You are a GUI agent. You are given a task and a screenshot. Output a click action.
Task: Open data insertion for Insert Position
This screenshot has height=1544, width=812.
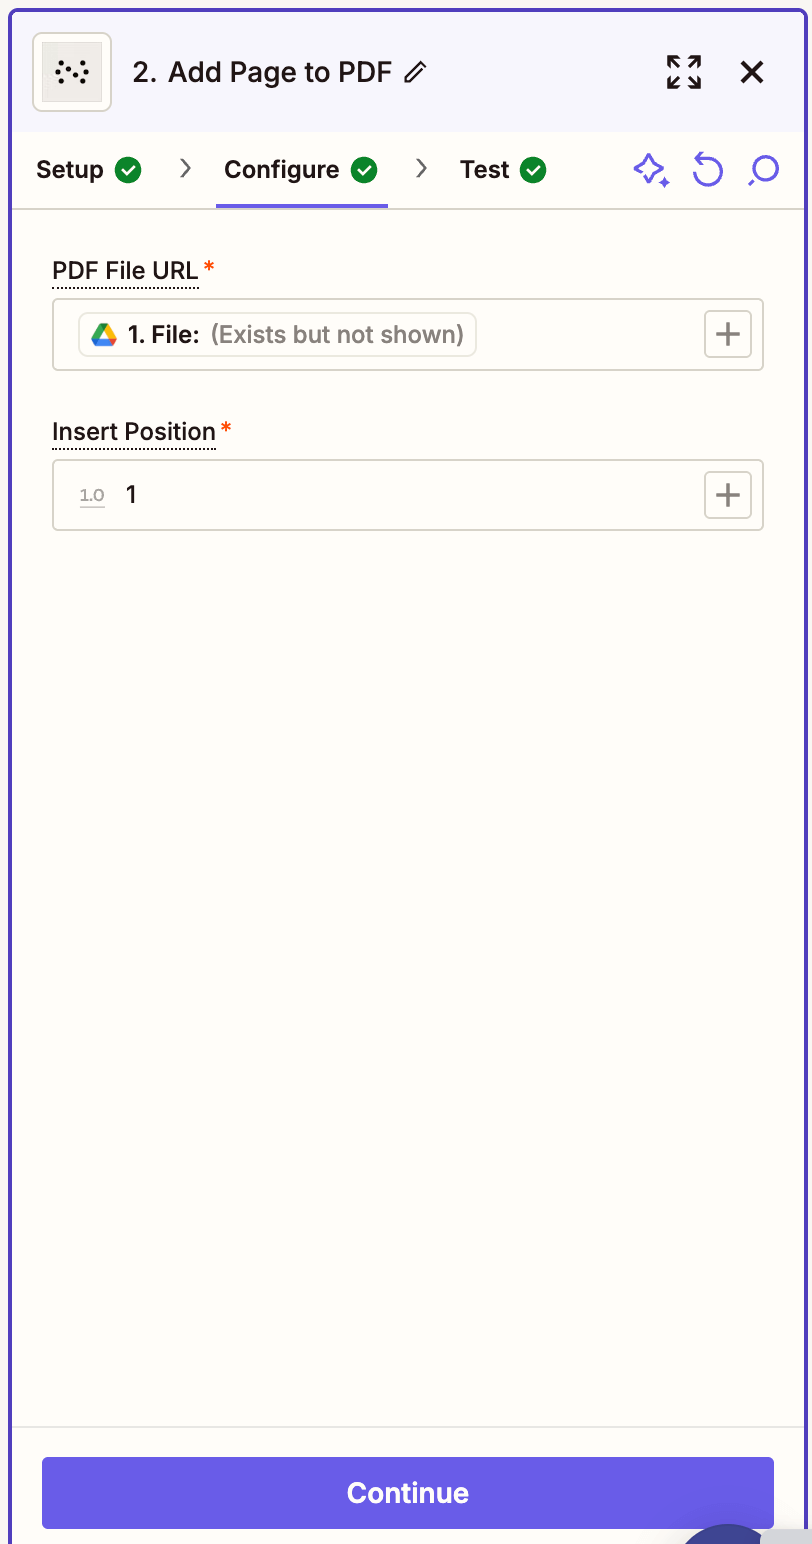pyautogui.click(x=727, y=494)
